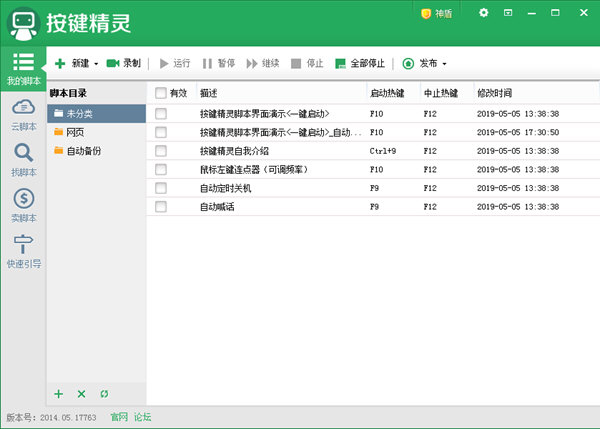Image resolution: width=600 pixels, height=429 pixels.
Task: Open the 快速引导 quick guide sidebar icon
Action: click(x=23, y=250)
